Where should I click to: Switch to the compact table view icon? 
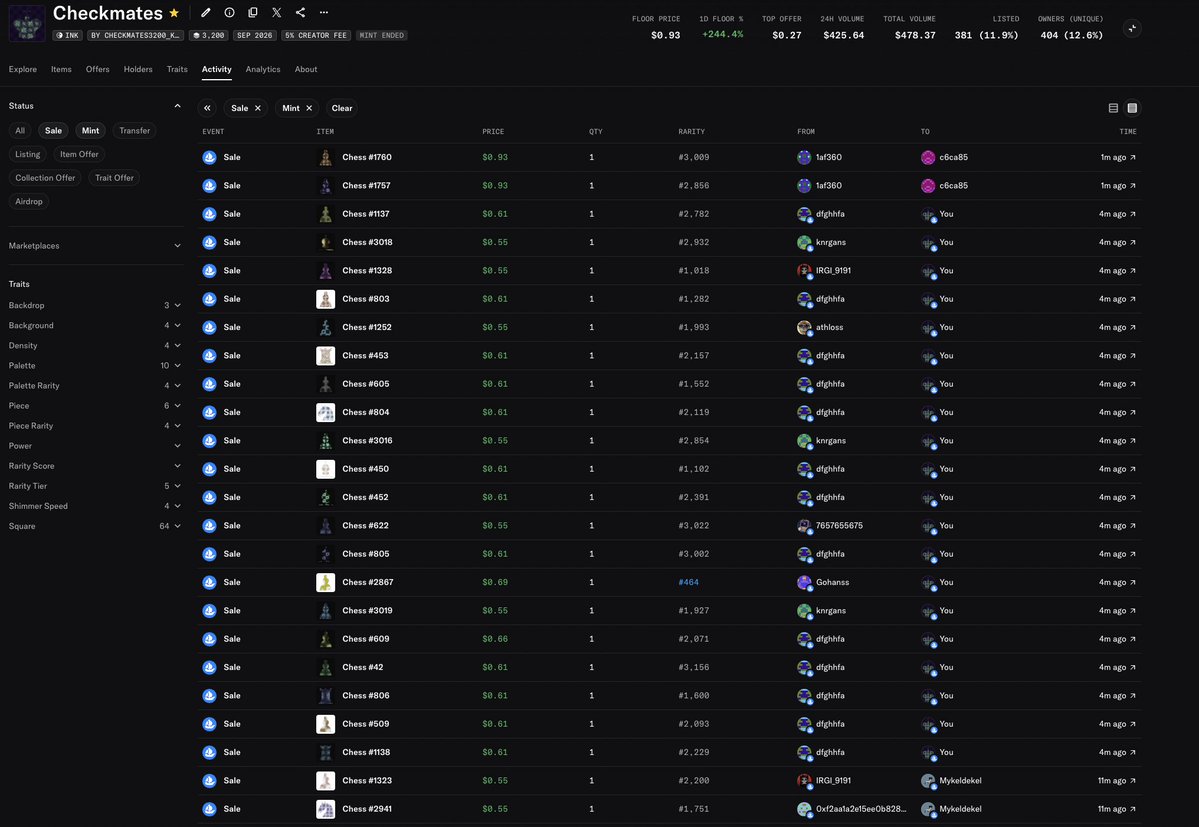point(1113,108)
